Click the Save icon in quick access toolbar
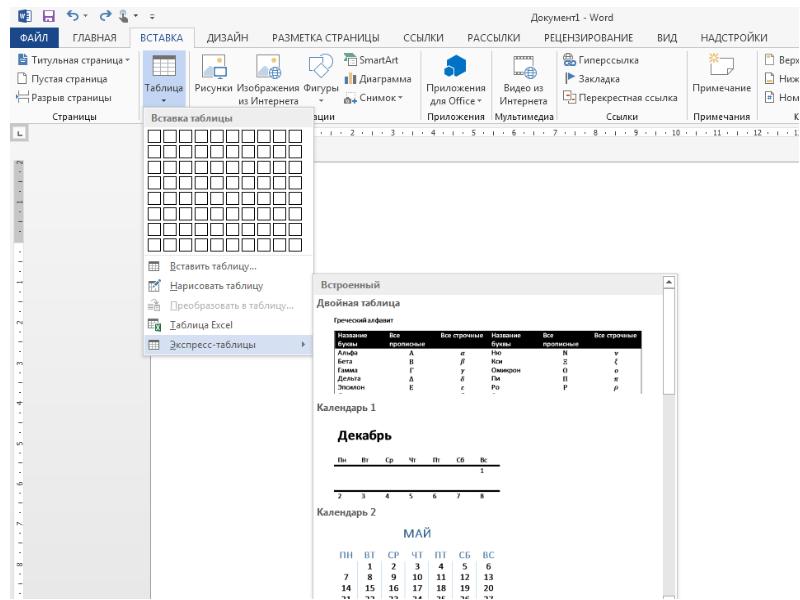The image size is (800, 600). pos(48,16)
